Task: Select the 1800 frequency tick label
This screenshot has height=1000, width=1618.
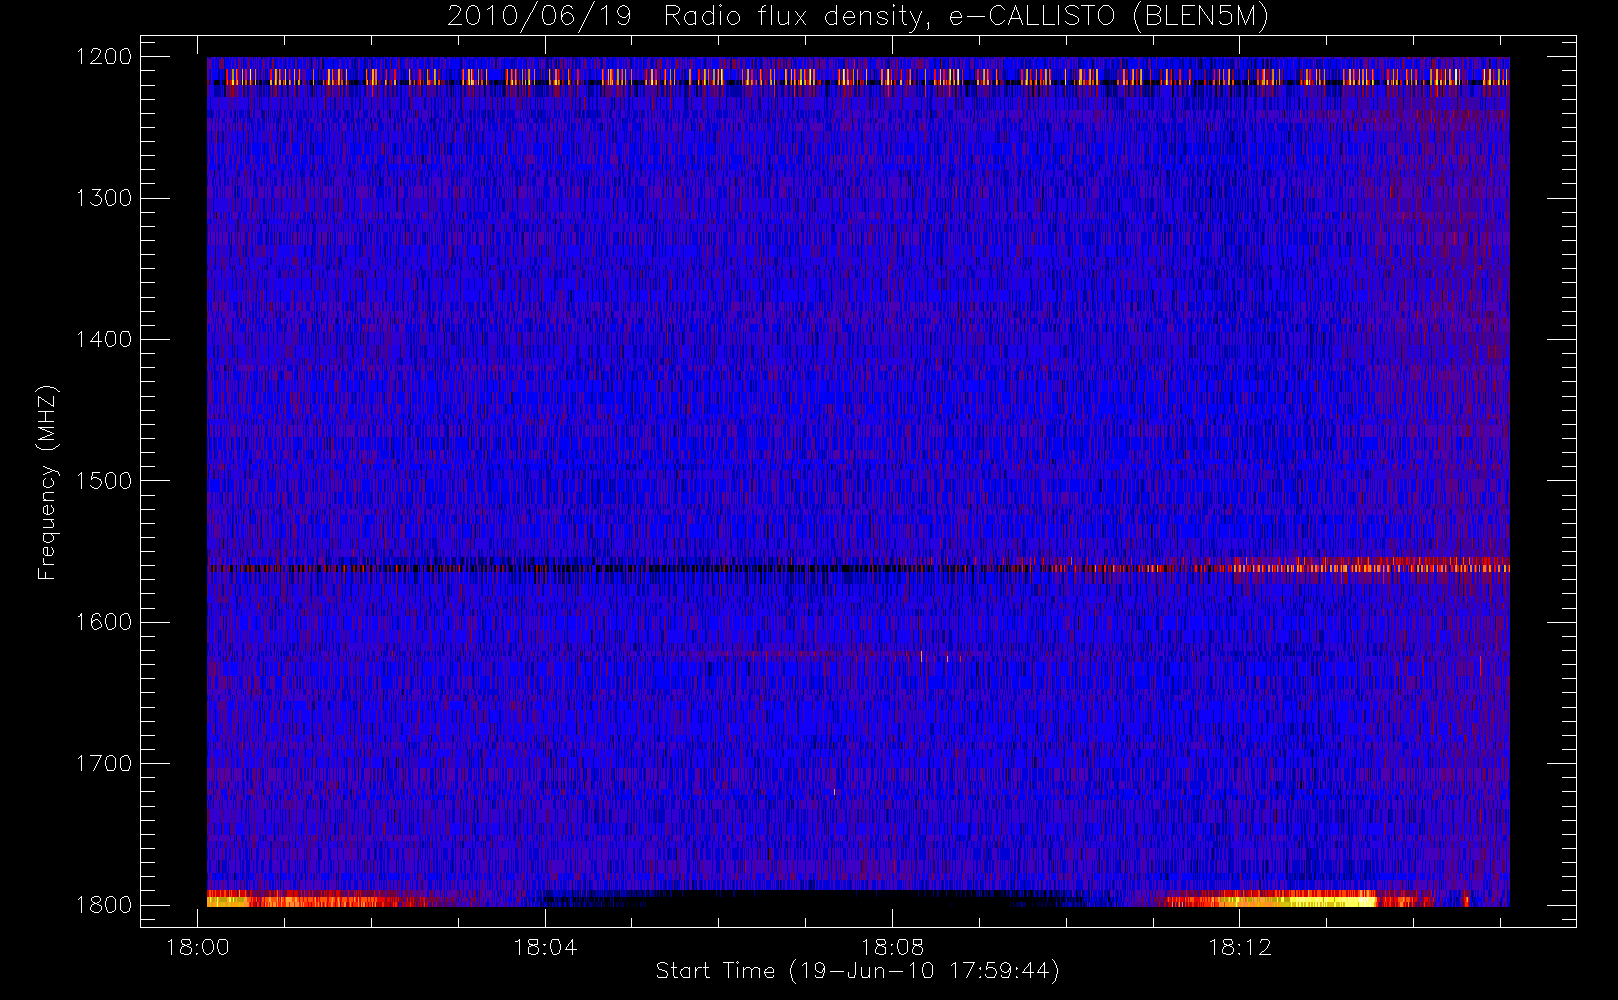Action: pos(104,905)
